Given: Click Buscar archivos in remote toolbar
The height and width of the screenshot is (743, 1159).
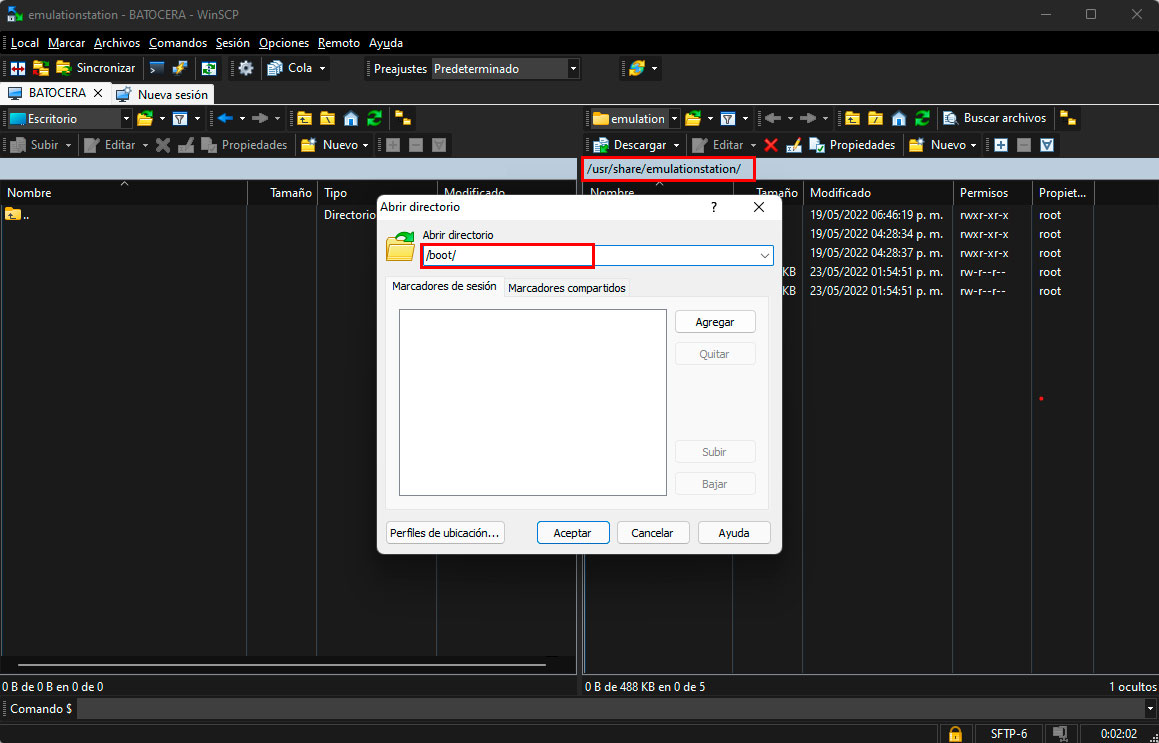Looking at the screenshot, I should (995, 118).
